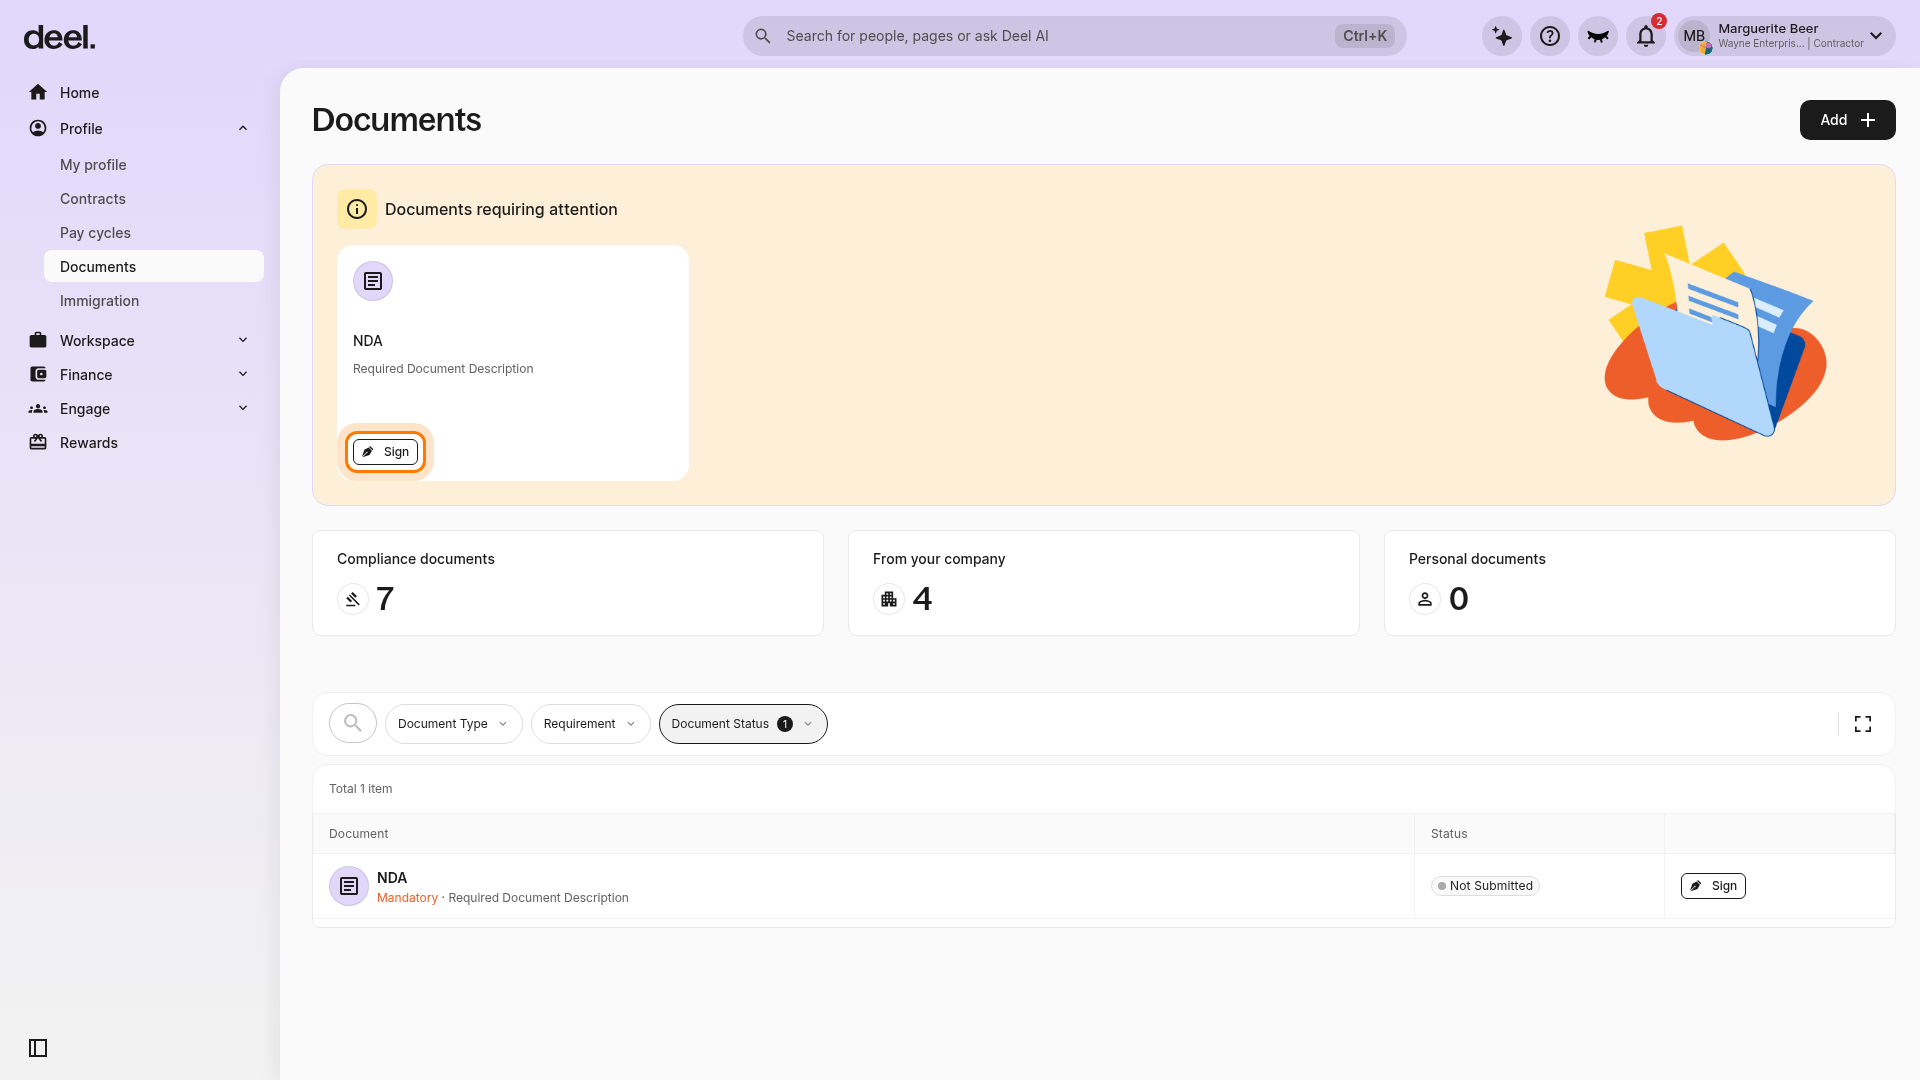Focus the Deel AI search field
1920x1080 pixels.
pos(1074,36)
